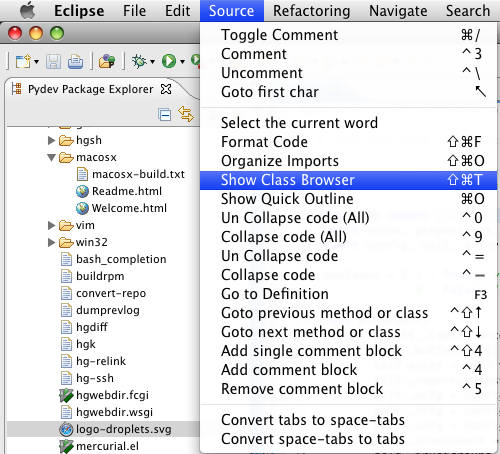Open the Search menu

click(468, 11)
